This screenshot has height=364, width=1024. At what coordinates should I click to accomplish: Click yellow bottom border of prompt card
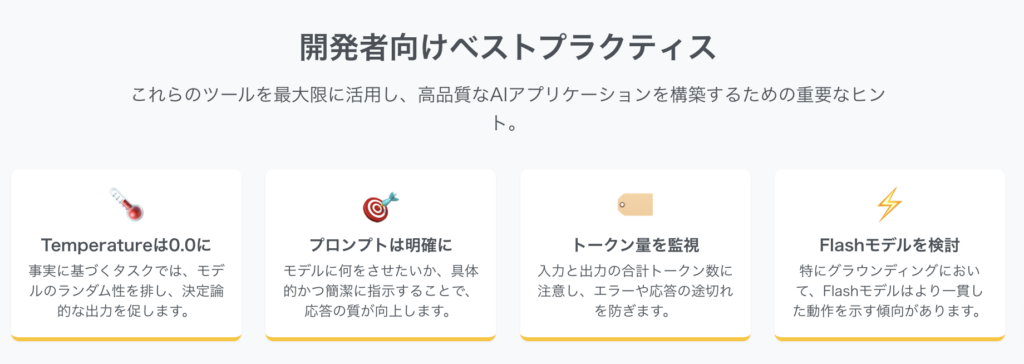pyautogui.click(x=380, y=339)
